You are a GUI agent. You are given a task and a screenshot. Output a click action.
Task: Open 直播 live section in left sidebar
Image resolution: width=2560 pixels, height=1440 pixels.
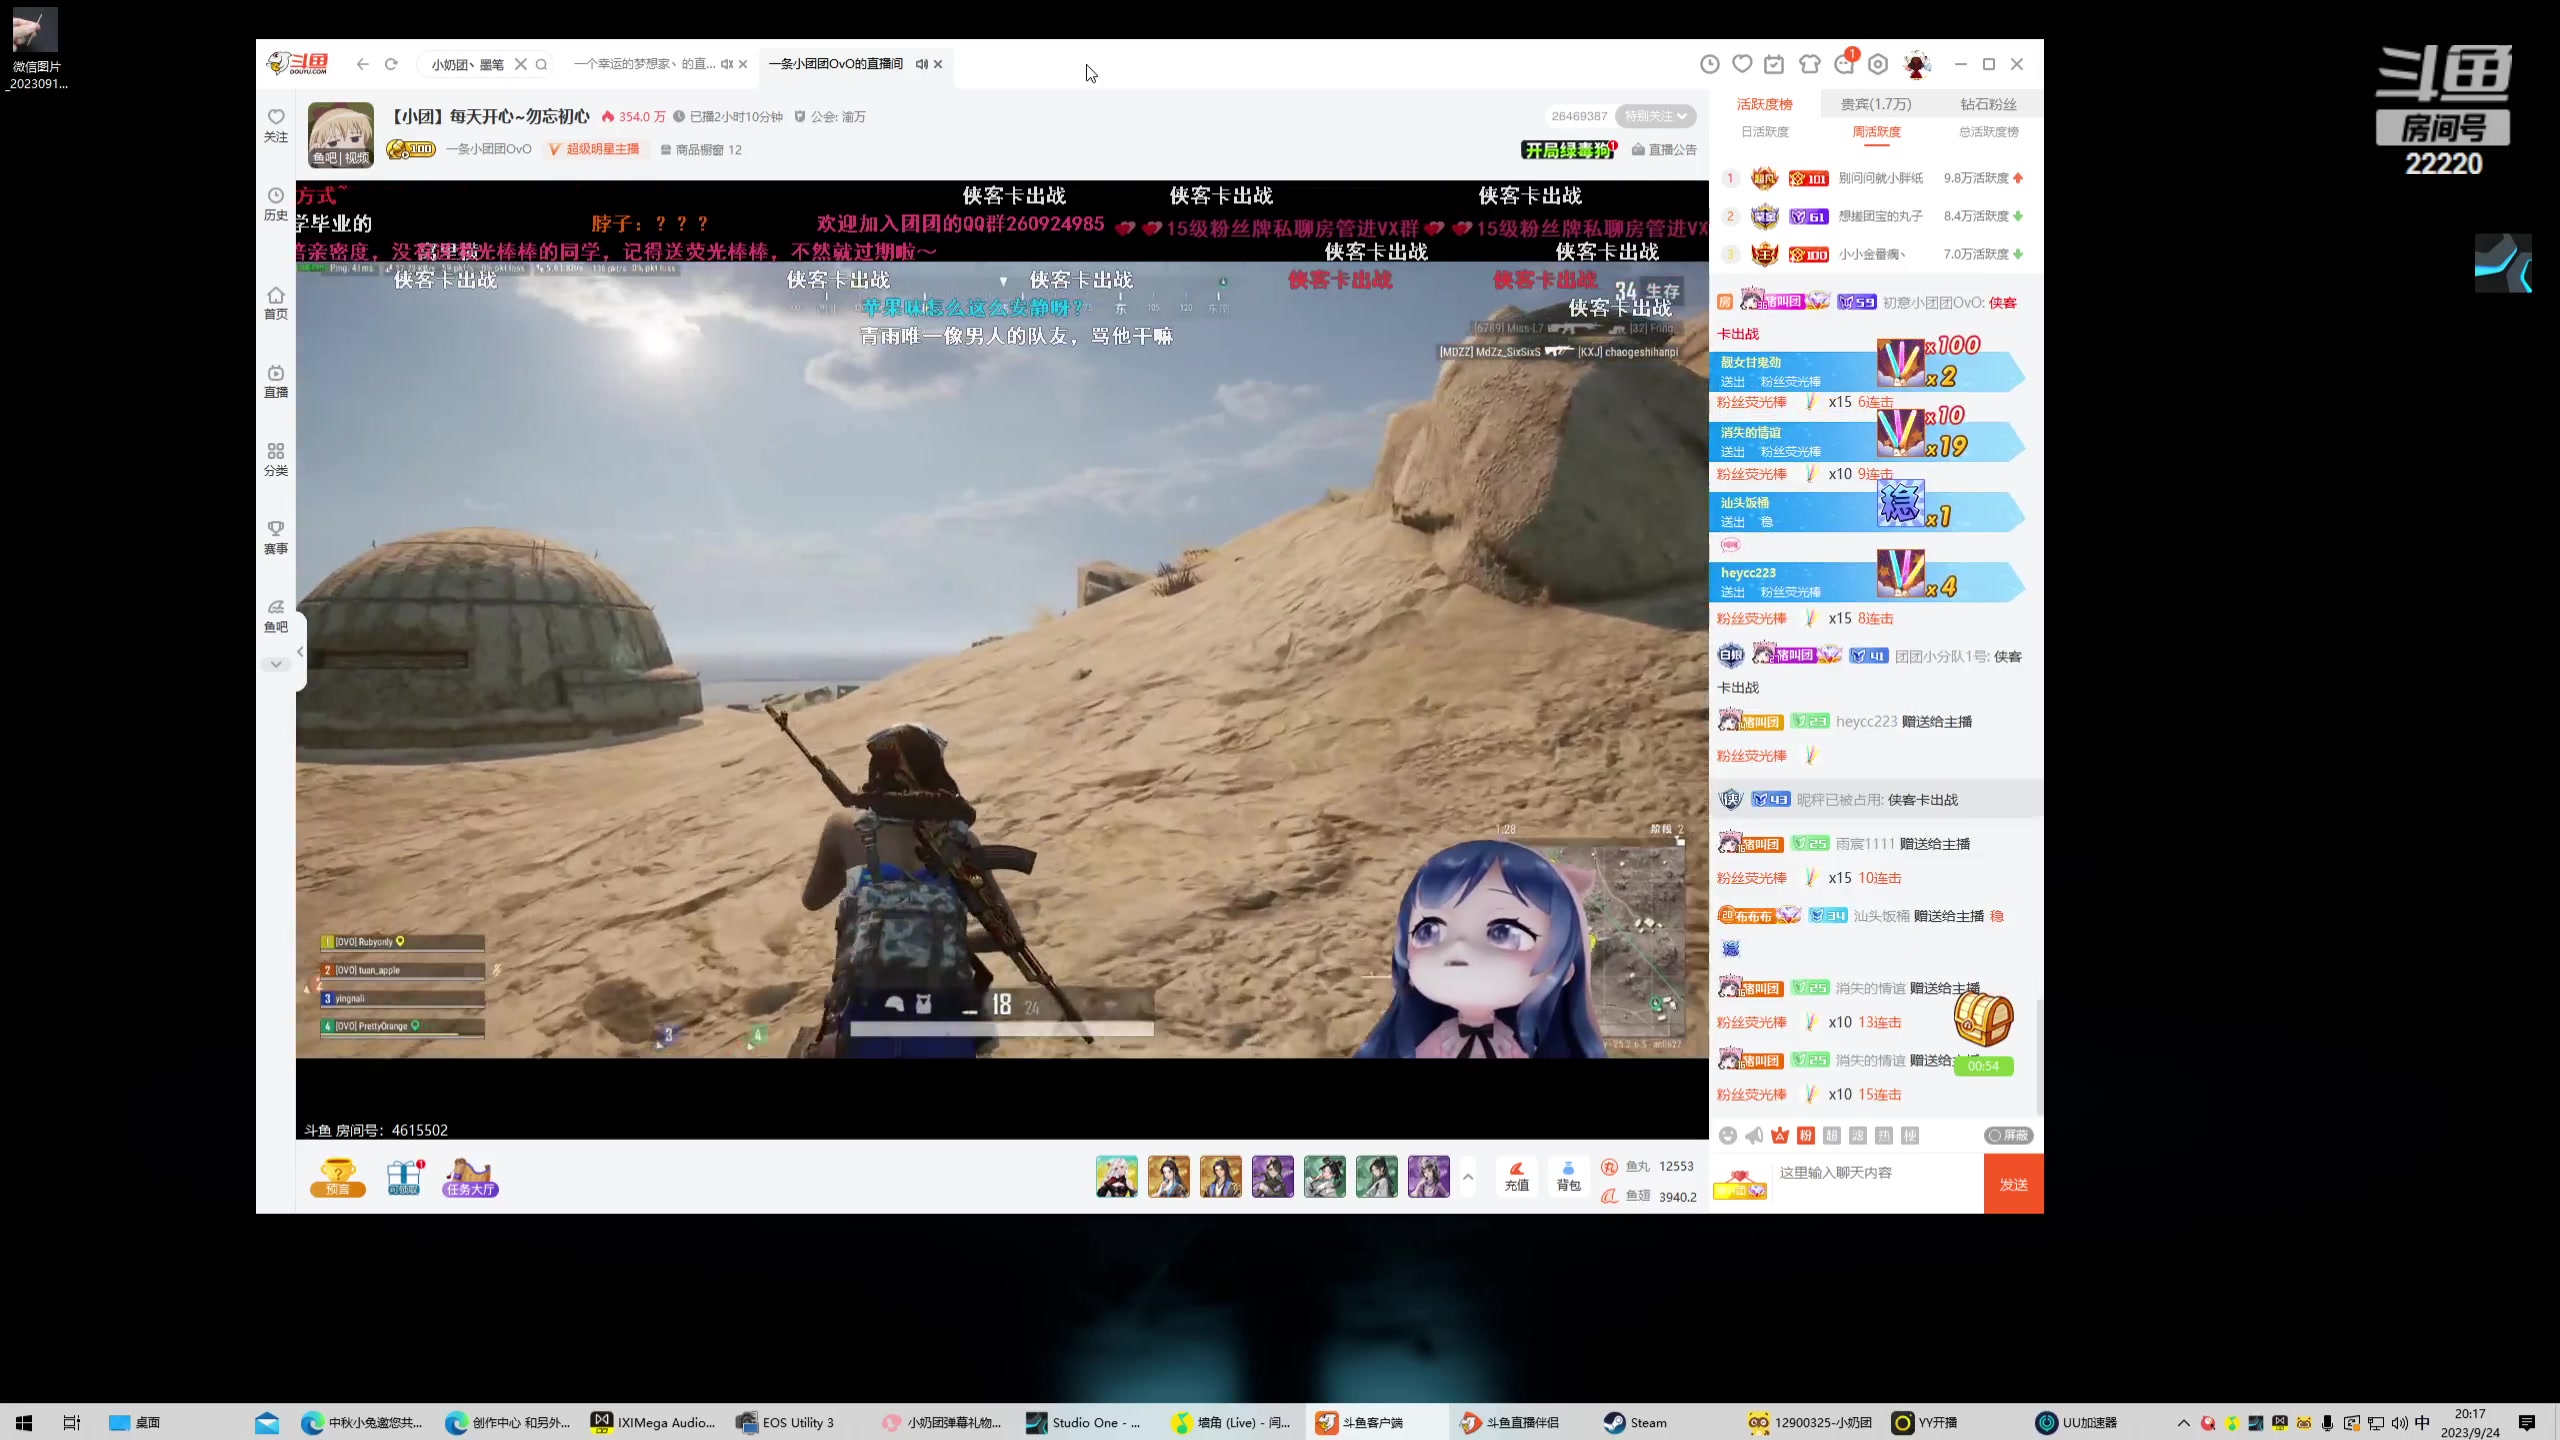[x=276, y=381]
